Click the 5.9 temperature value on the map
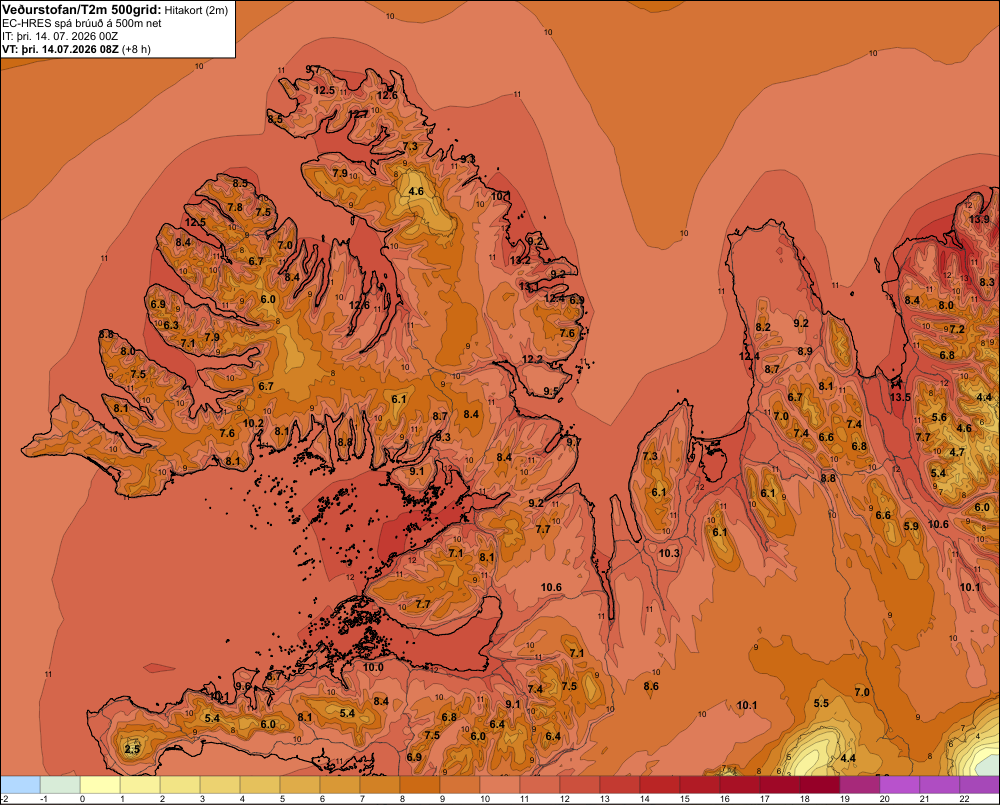 [911, 526]
